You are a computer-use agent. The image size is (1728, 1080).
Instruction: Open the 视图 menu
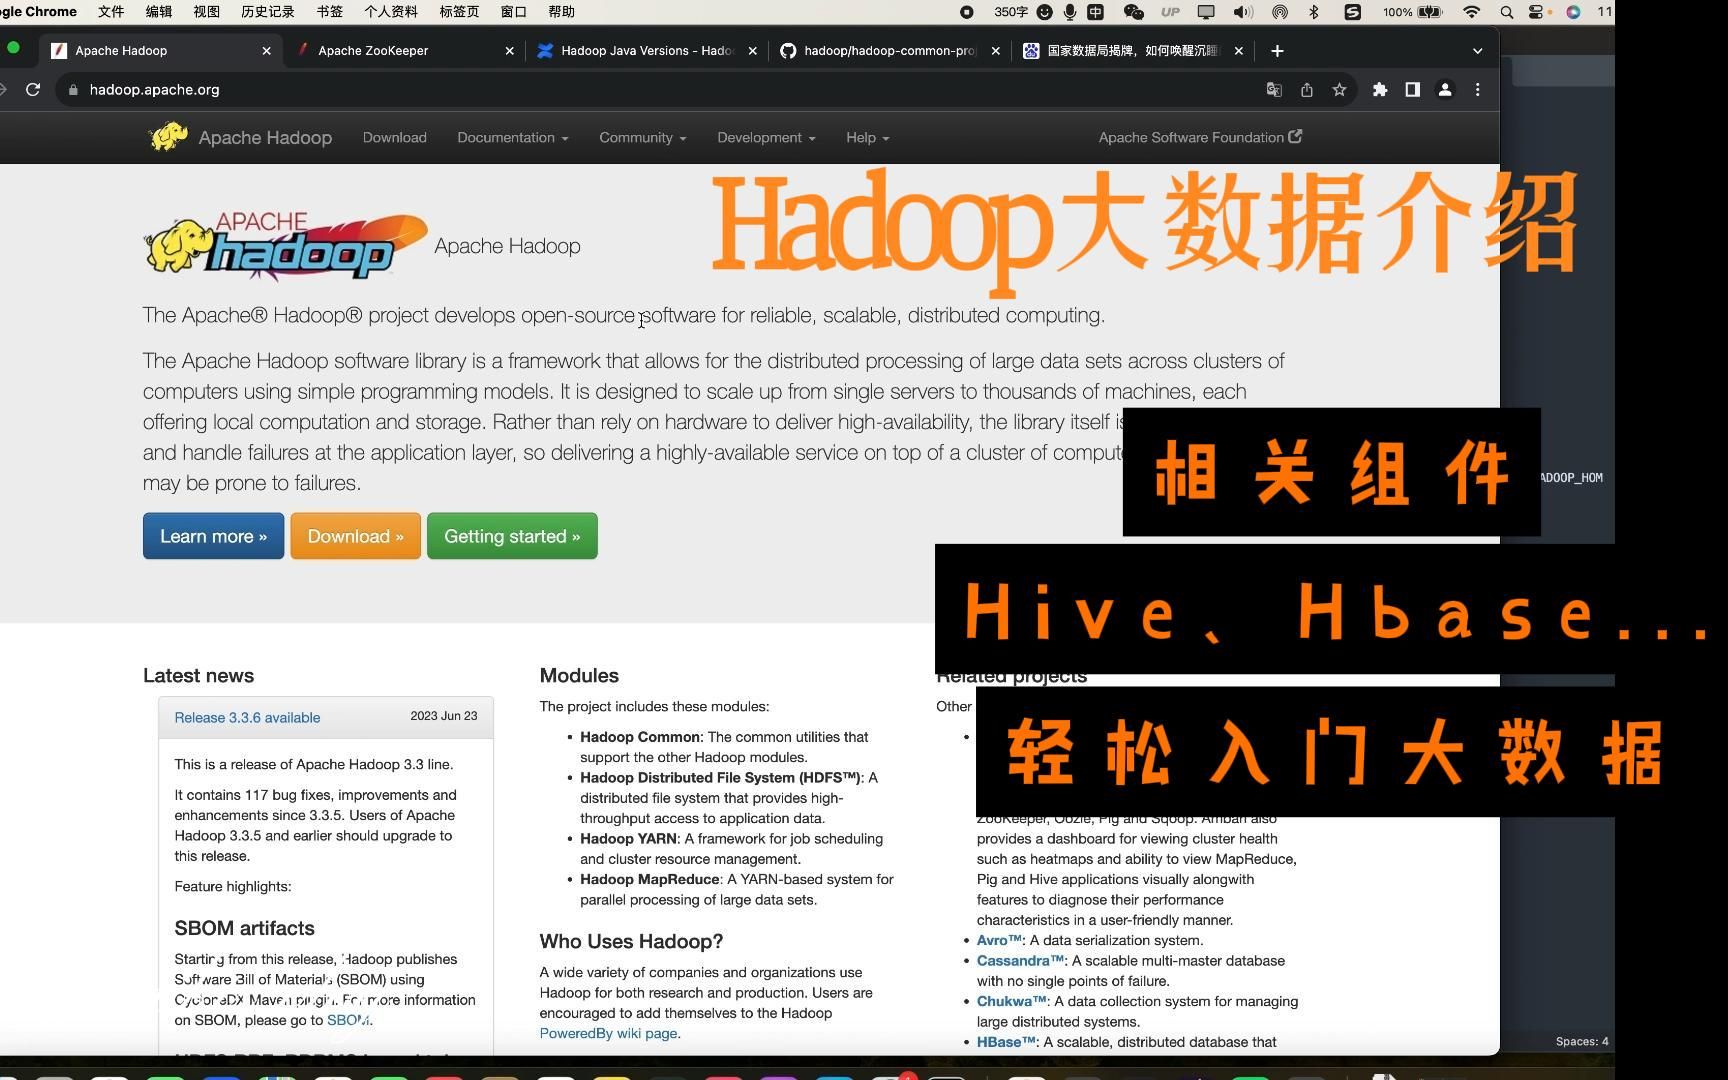click(206, 12)
